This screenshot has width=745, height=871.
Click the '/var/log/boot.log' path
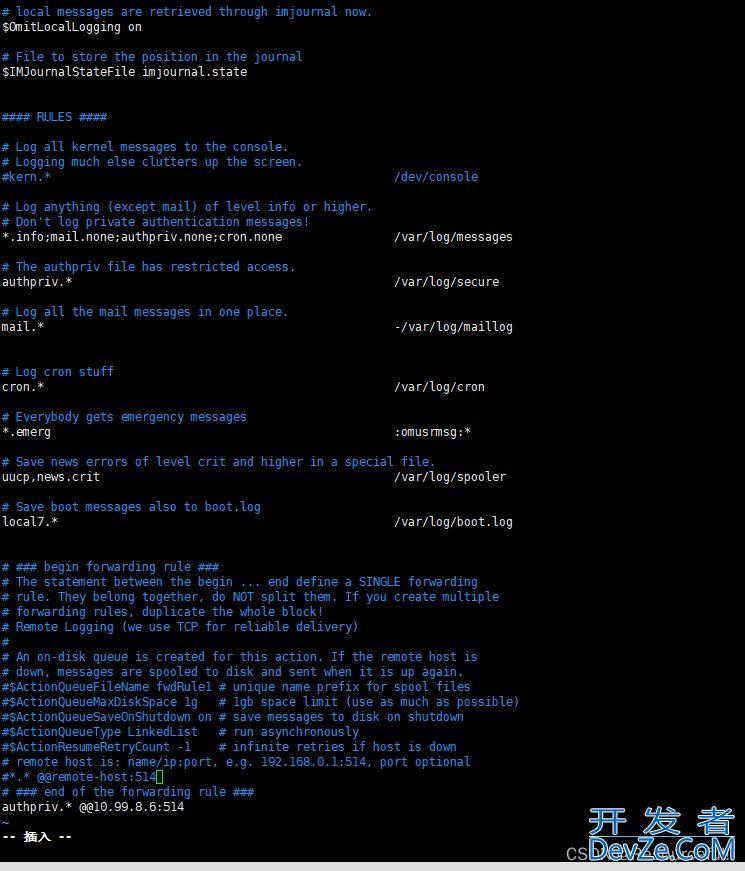(453, 522)
